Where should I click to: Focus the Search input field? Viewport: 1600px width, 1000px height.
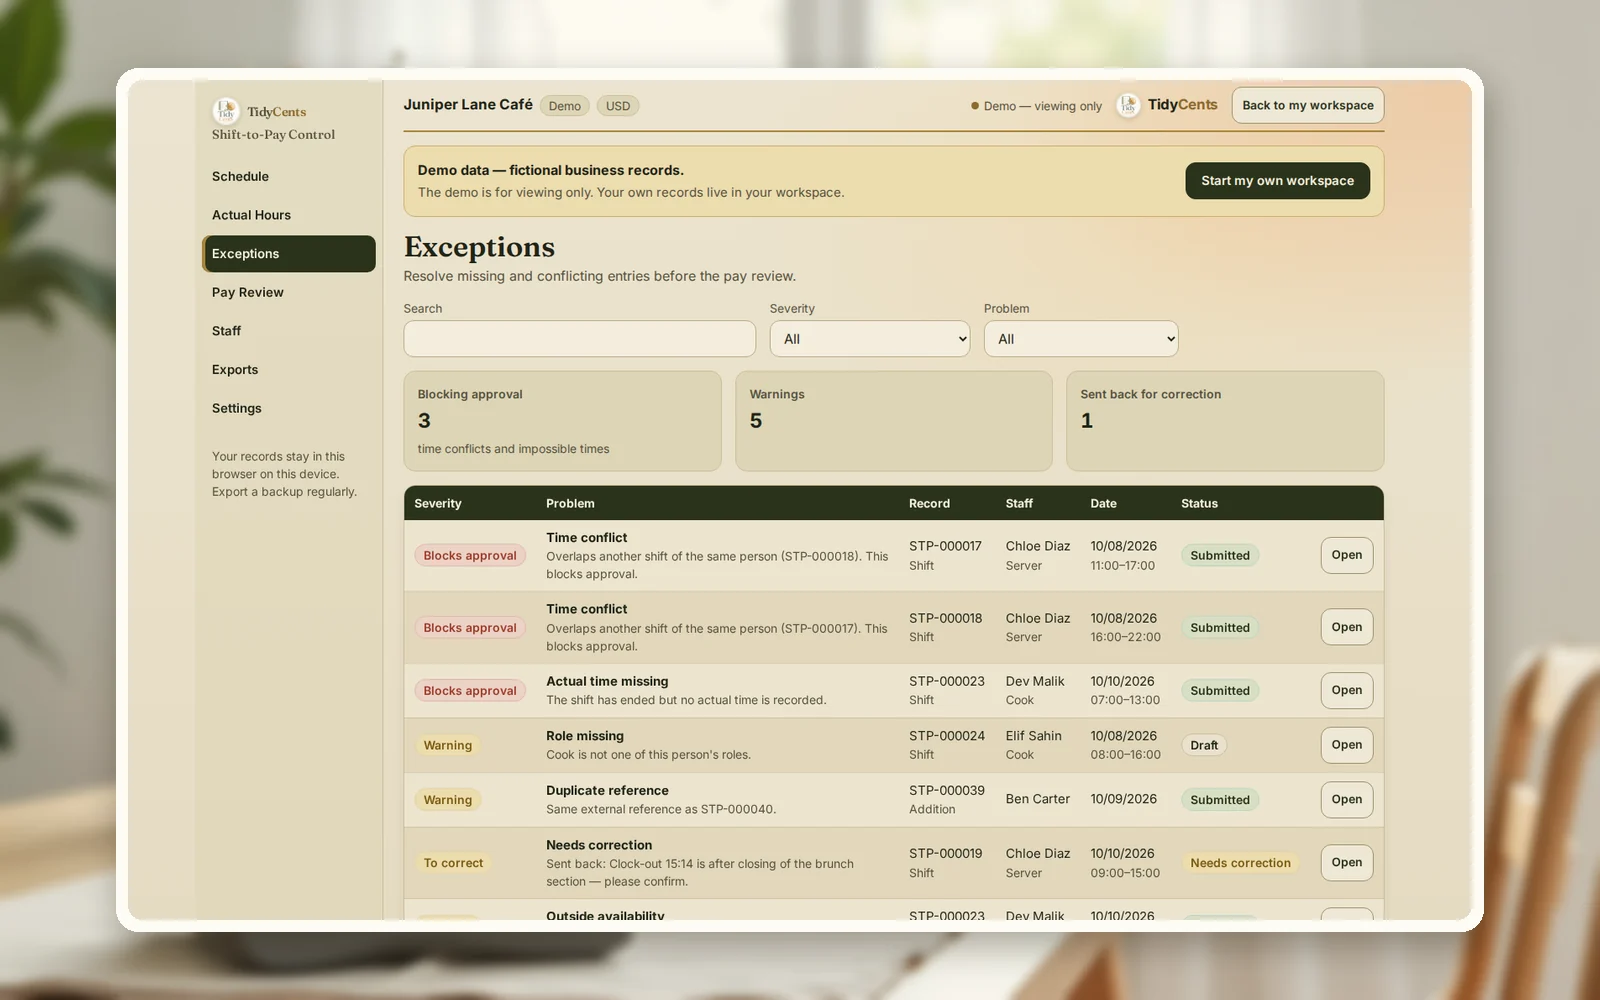(x=579, y=339)
